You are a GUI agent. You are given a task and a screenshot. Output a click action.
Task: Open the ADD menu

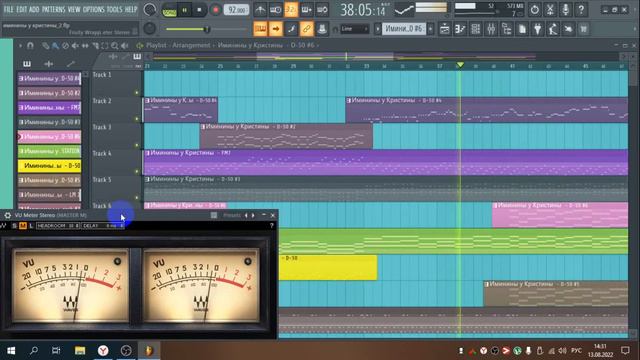coord(34,9)
